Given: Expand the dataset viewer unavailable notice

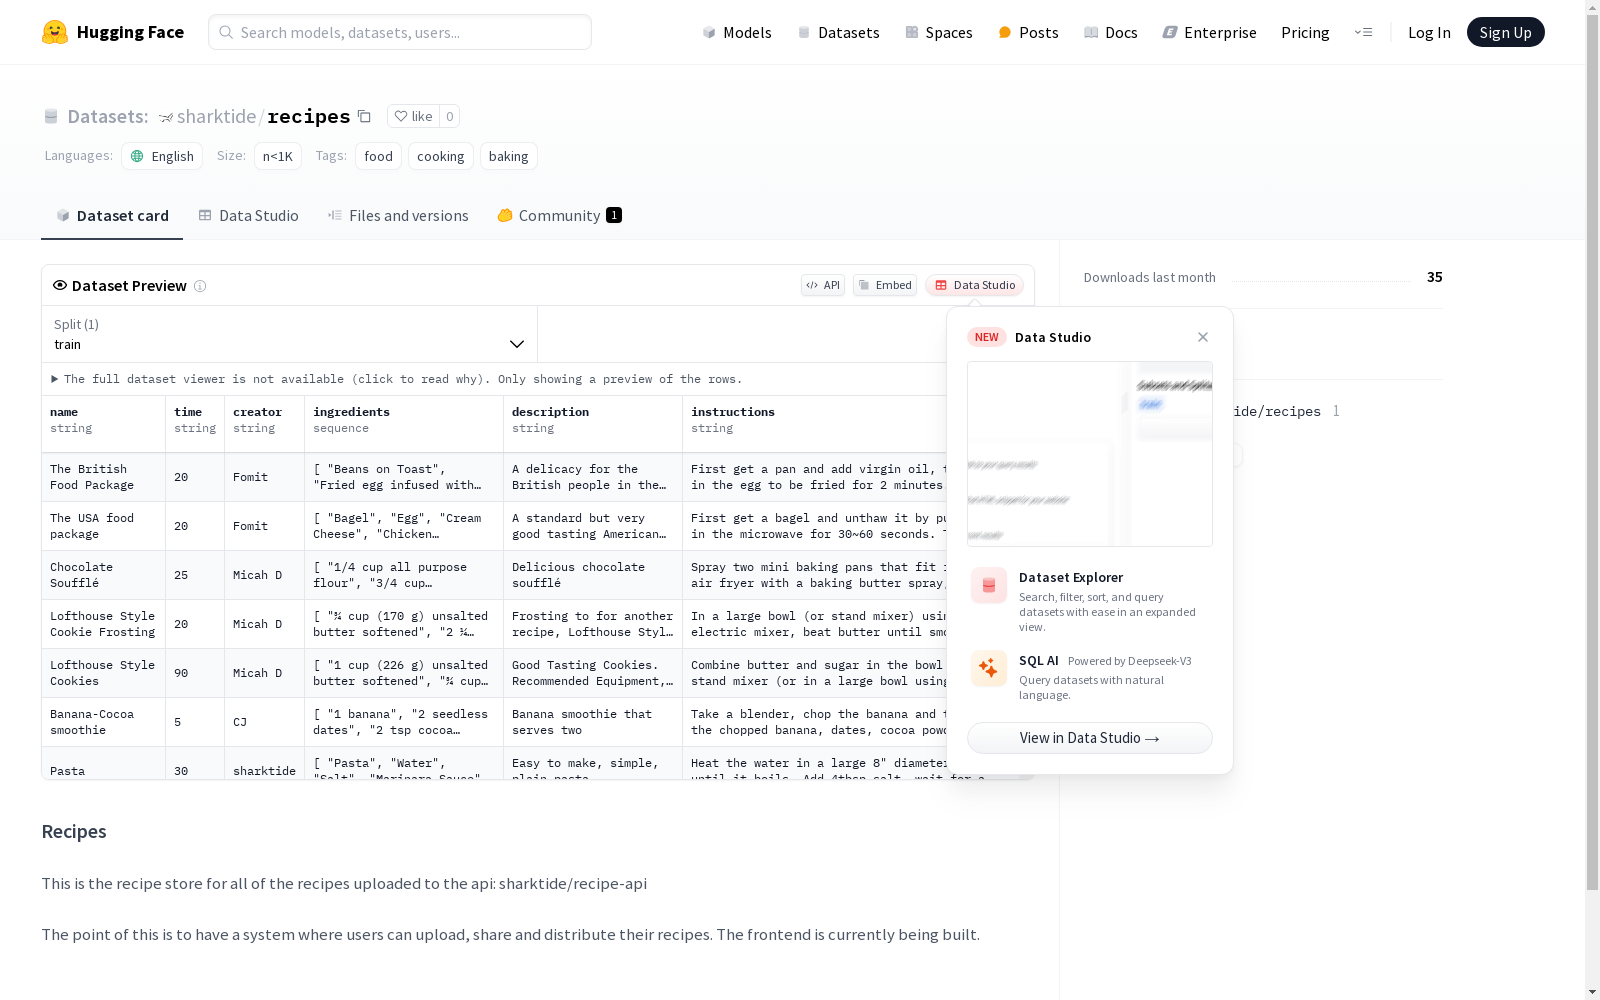Looking at the screenshot, I should coord(397,379).
